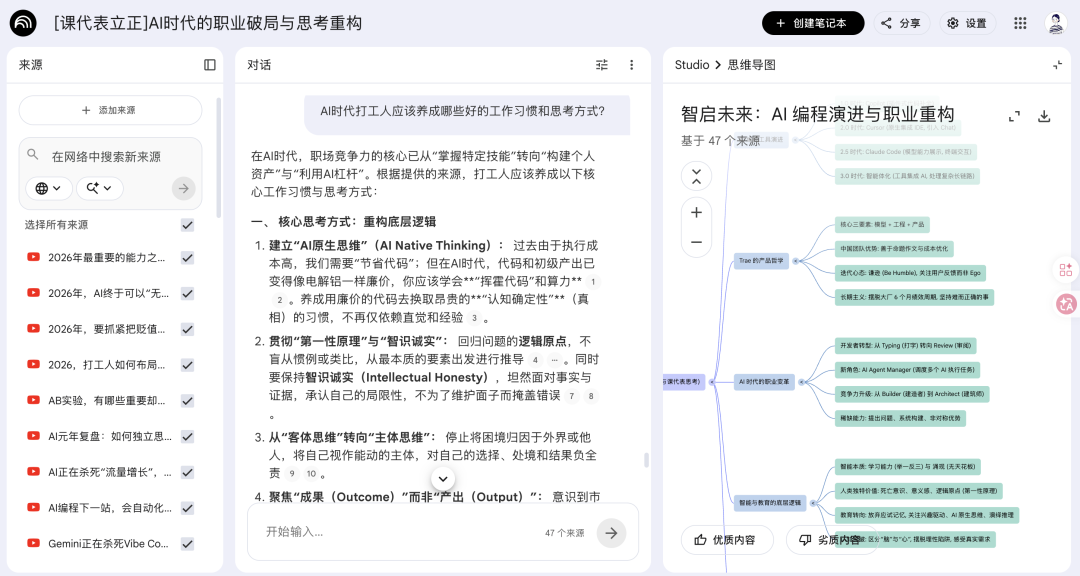Uncheck source AI编程下一站，会自动化...
The height and width of the screenshot is (576, 1080).
click(187, 508)
